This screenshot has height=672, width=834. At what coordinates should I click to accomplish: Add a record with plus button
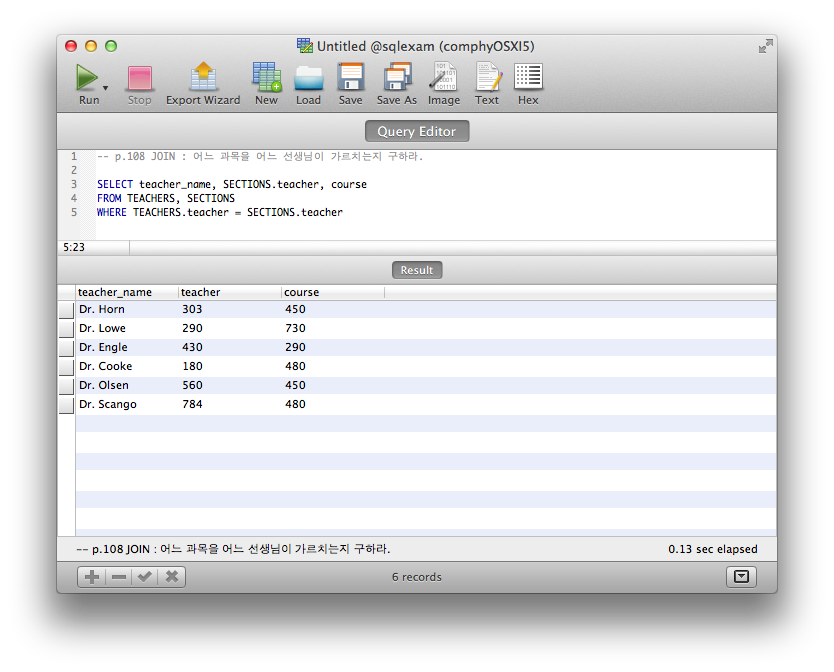(x=91, y=577)
